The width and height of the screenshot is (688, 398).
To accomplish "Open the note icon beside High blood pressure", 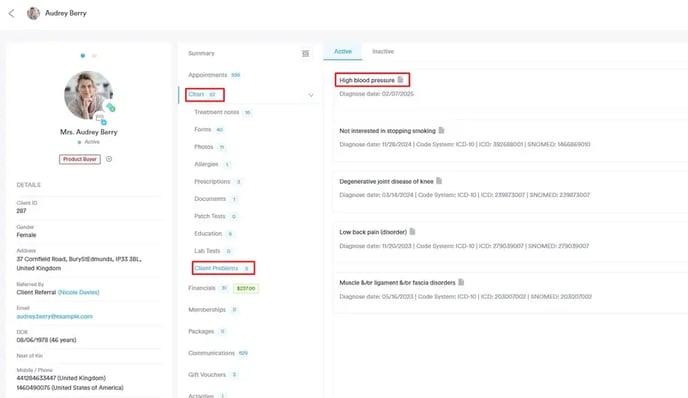I will pos(400,80).
